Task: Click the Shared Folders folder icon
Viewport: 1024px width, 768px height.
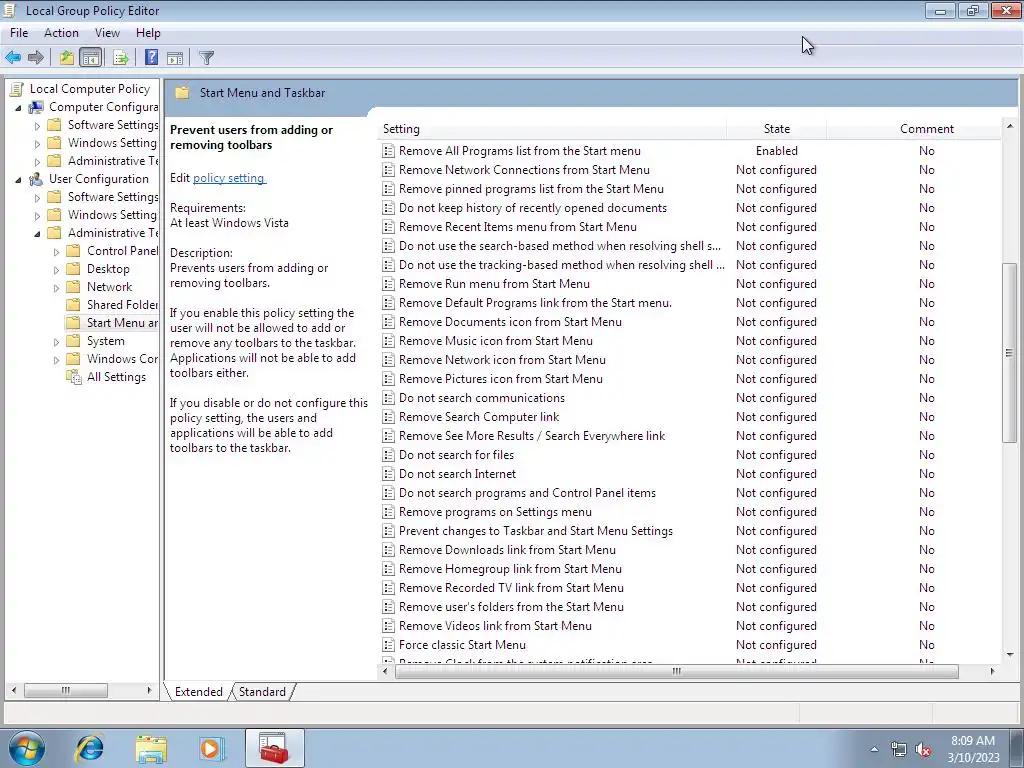Action: click(x=74, y=304)
